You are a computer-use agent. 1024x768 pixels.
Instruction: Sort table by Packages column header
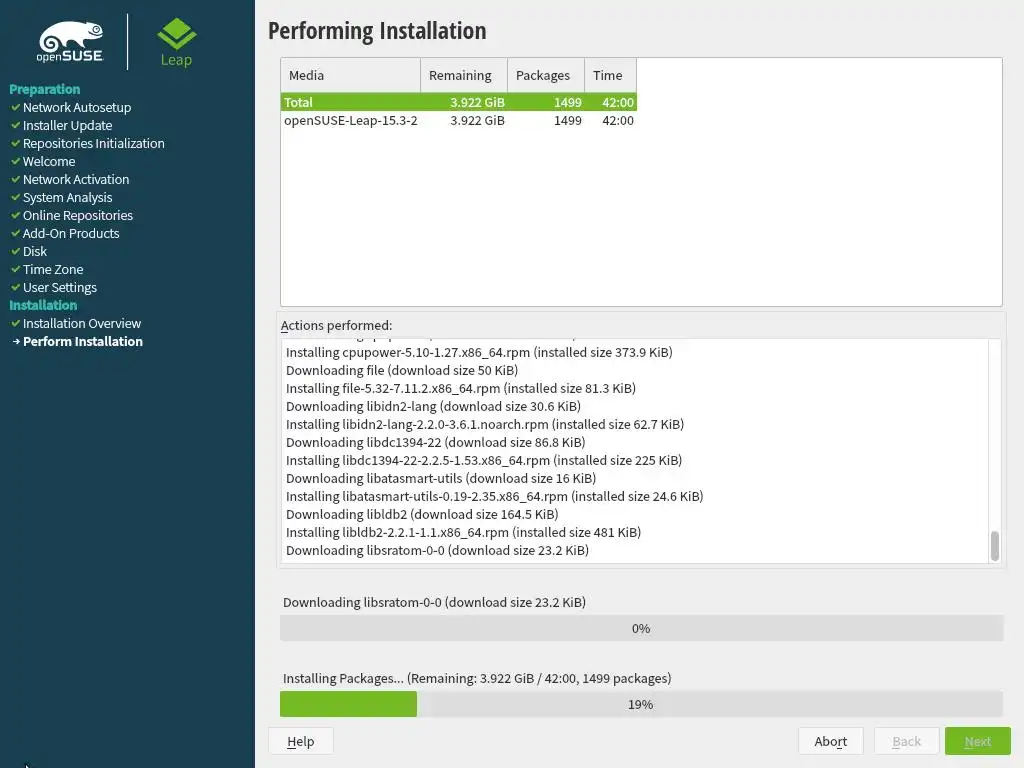point(545,75)
